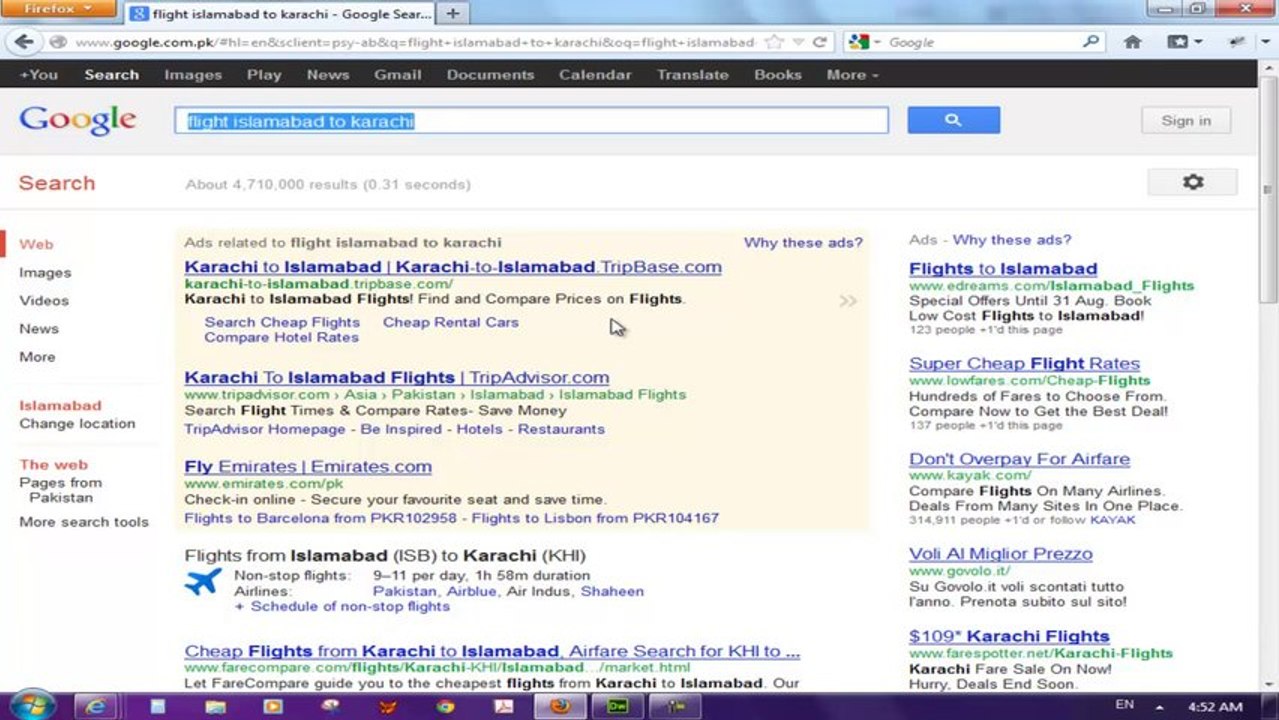Go back using the browser back arrow
The image size is (1279, 720).
click(x=23, y=42)
